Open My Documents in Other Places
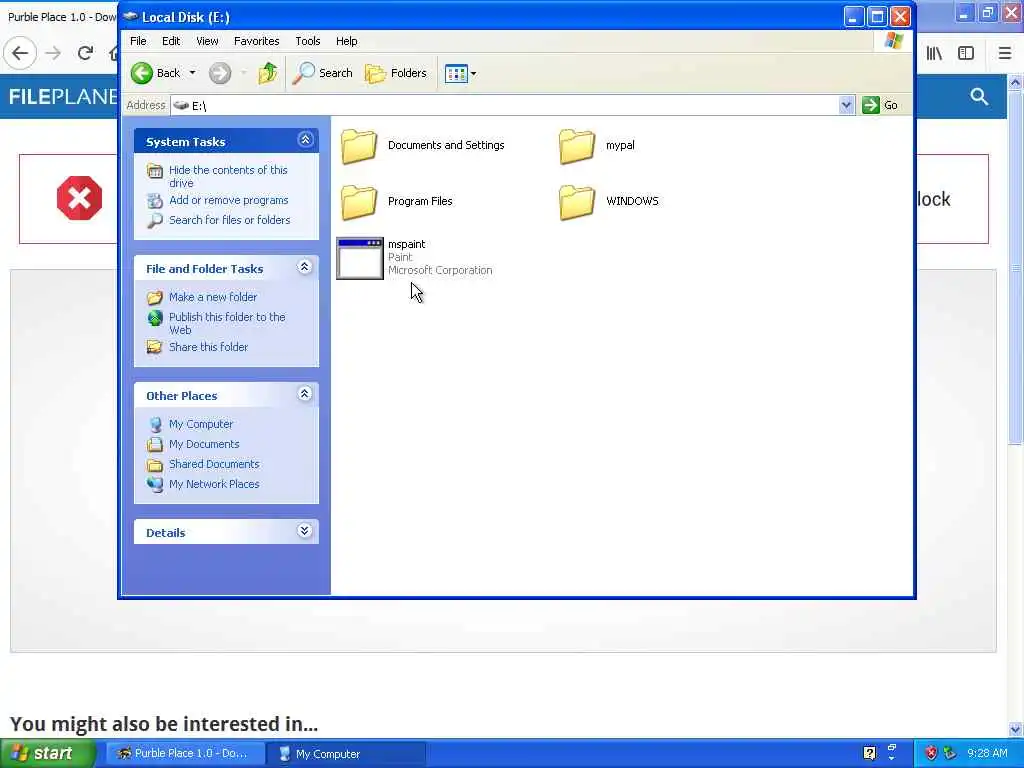 (204, 444)
